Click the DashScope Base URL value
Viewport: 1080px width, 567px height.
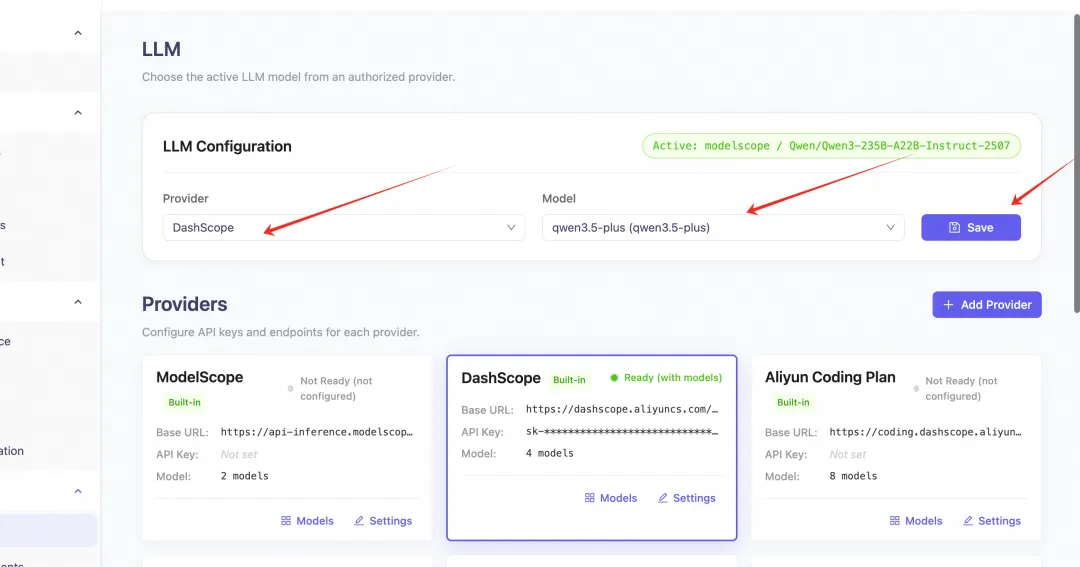pyautogui.click(x=622, y=409)
